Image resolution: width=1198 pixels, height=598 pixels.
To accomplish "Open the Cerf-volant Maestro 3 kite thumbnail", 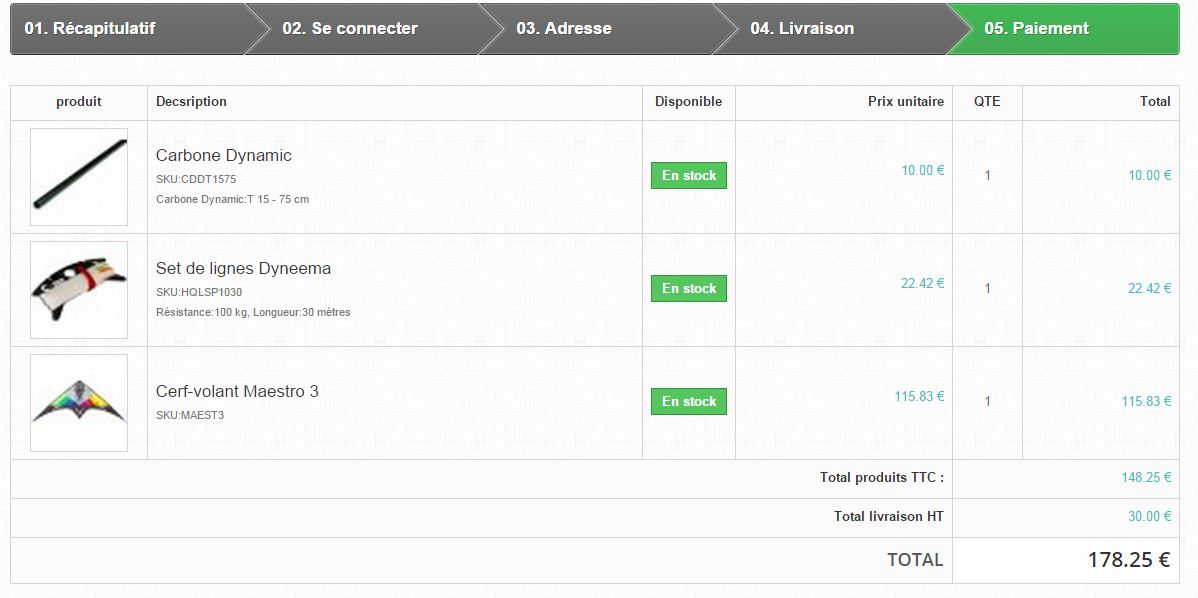I will coord(79,402).
